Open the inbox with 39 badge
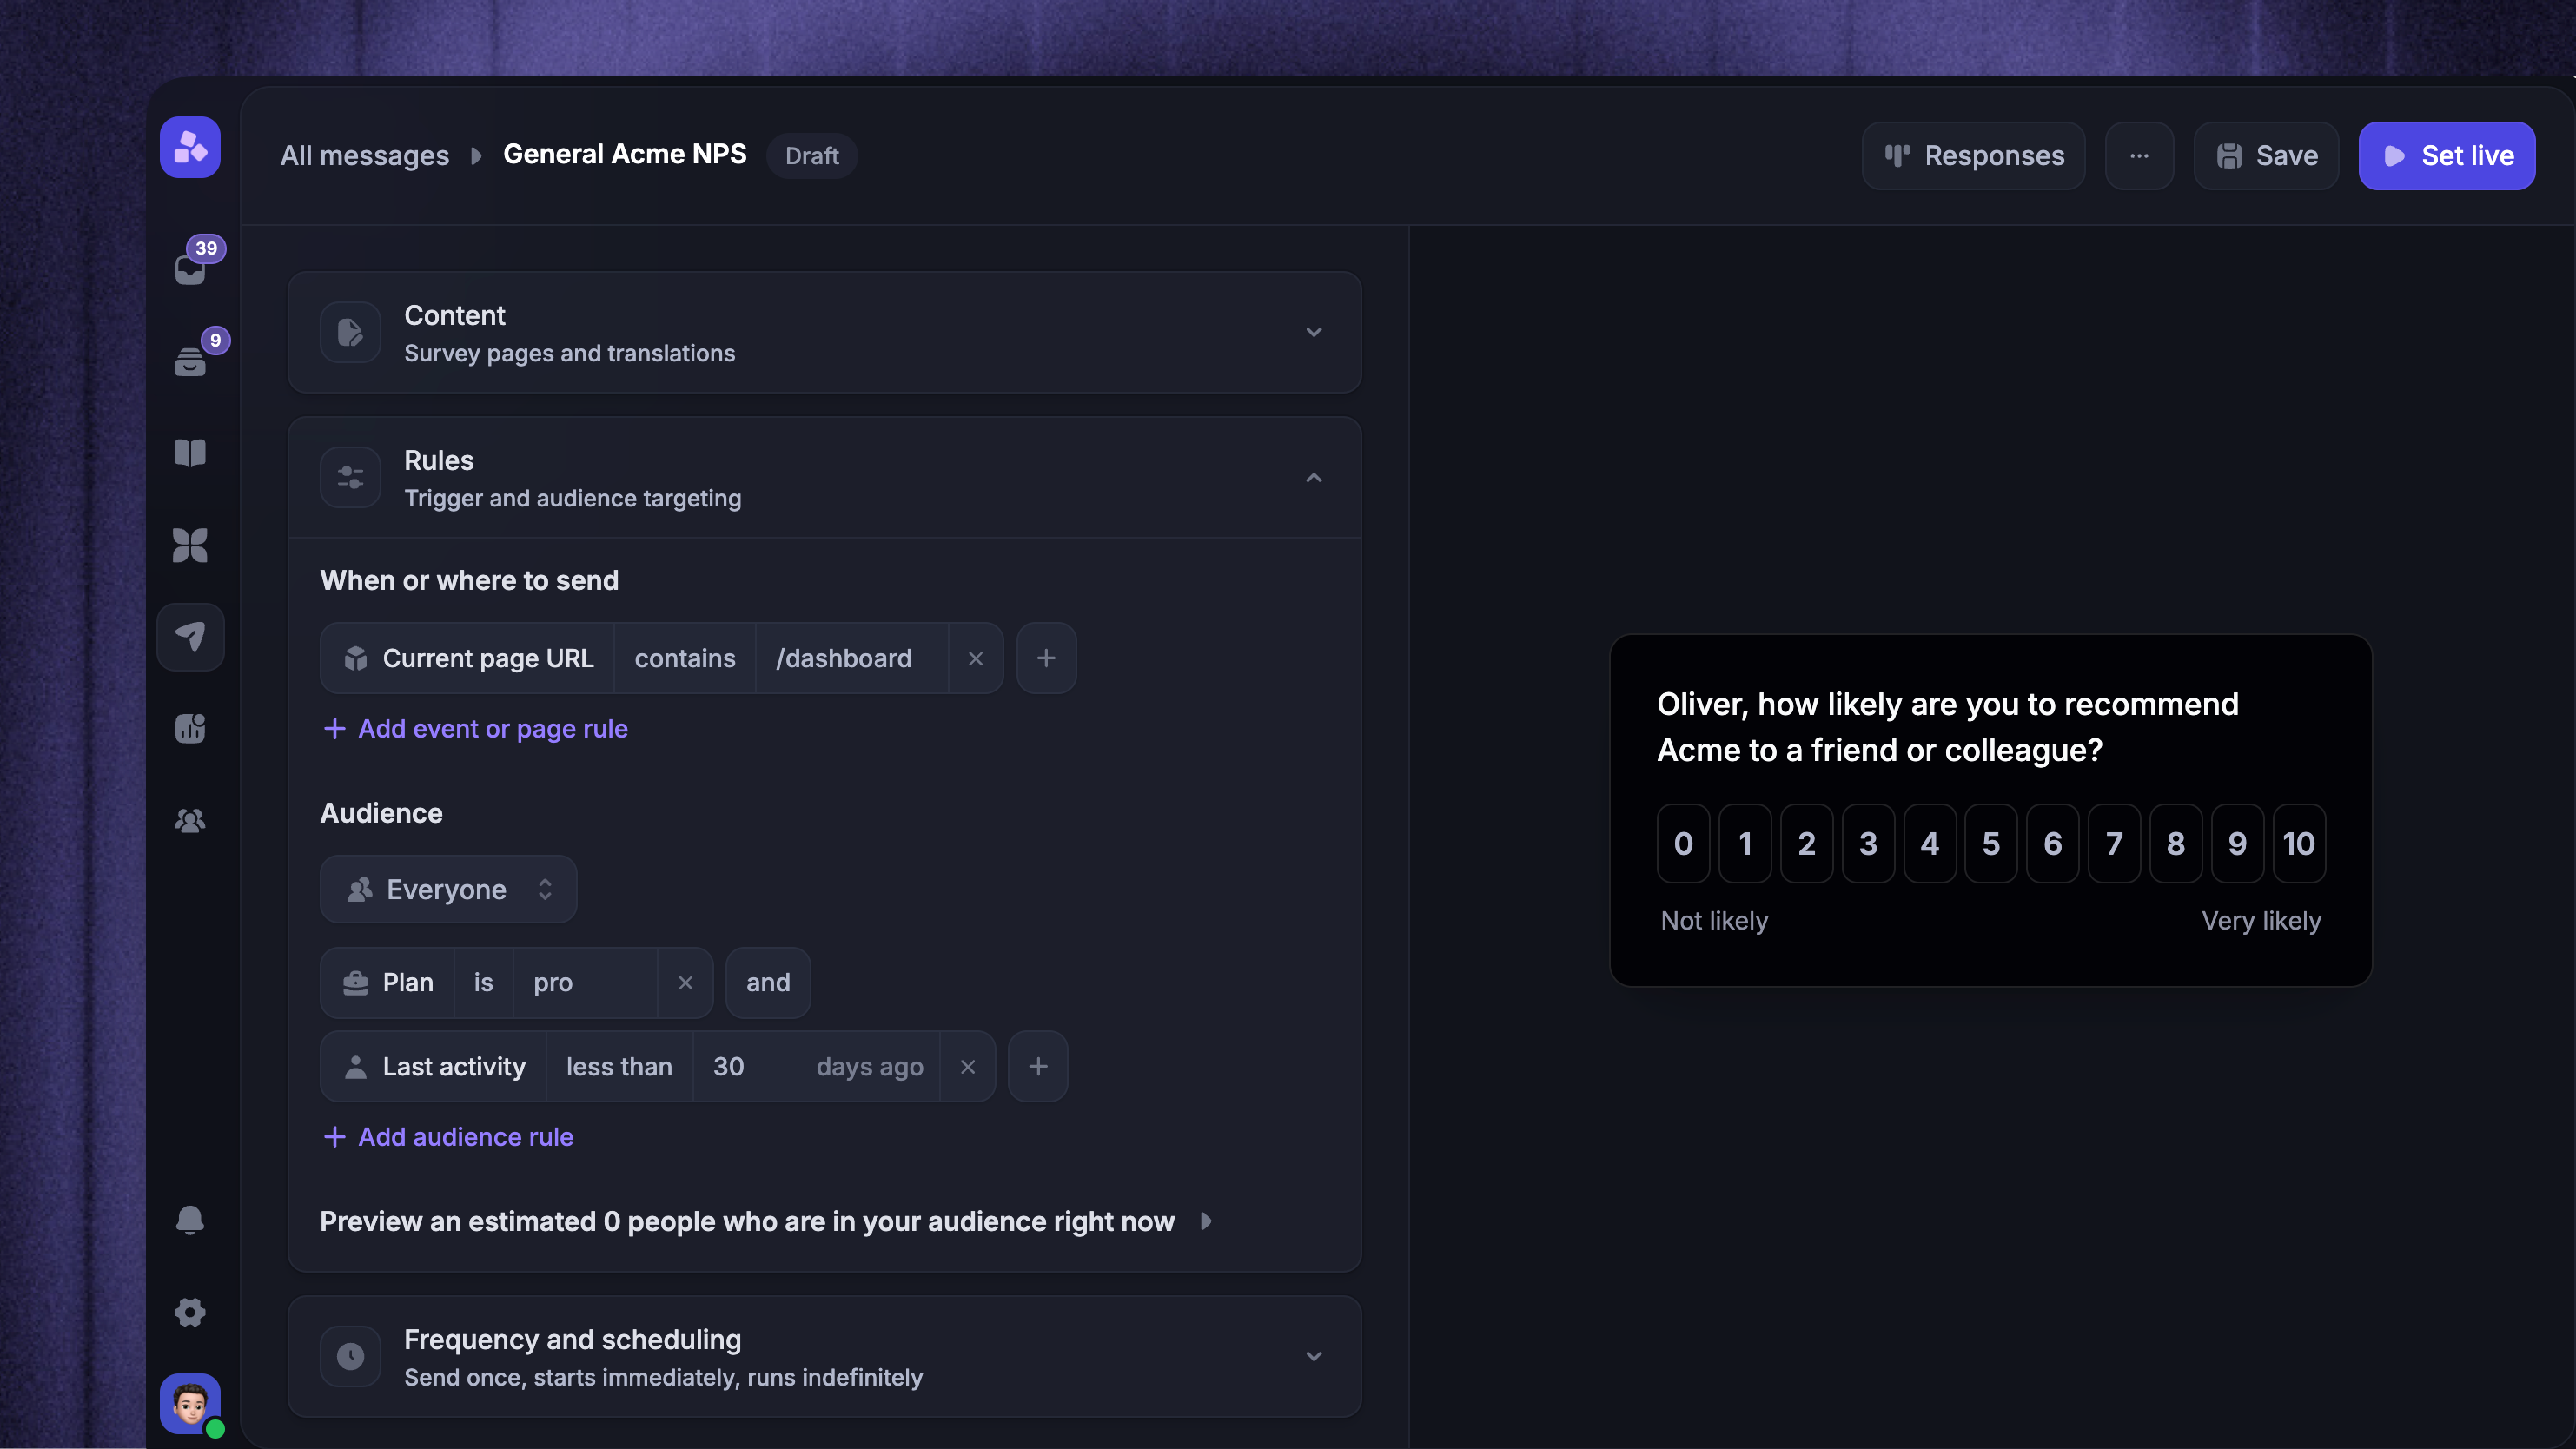2576x1449 pixels. [x=190, y=269]
